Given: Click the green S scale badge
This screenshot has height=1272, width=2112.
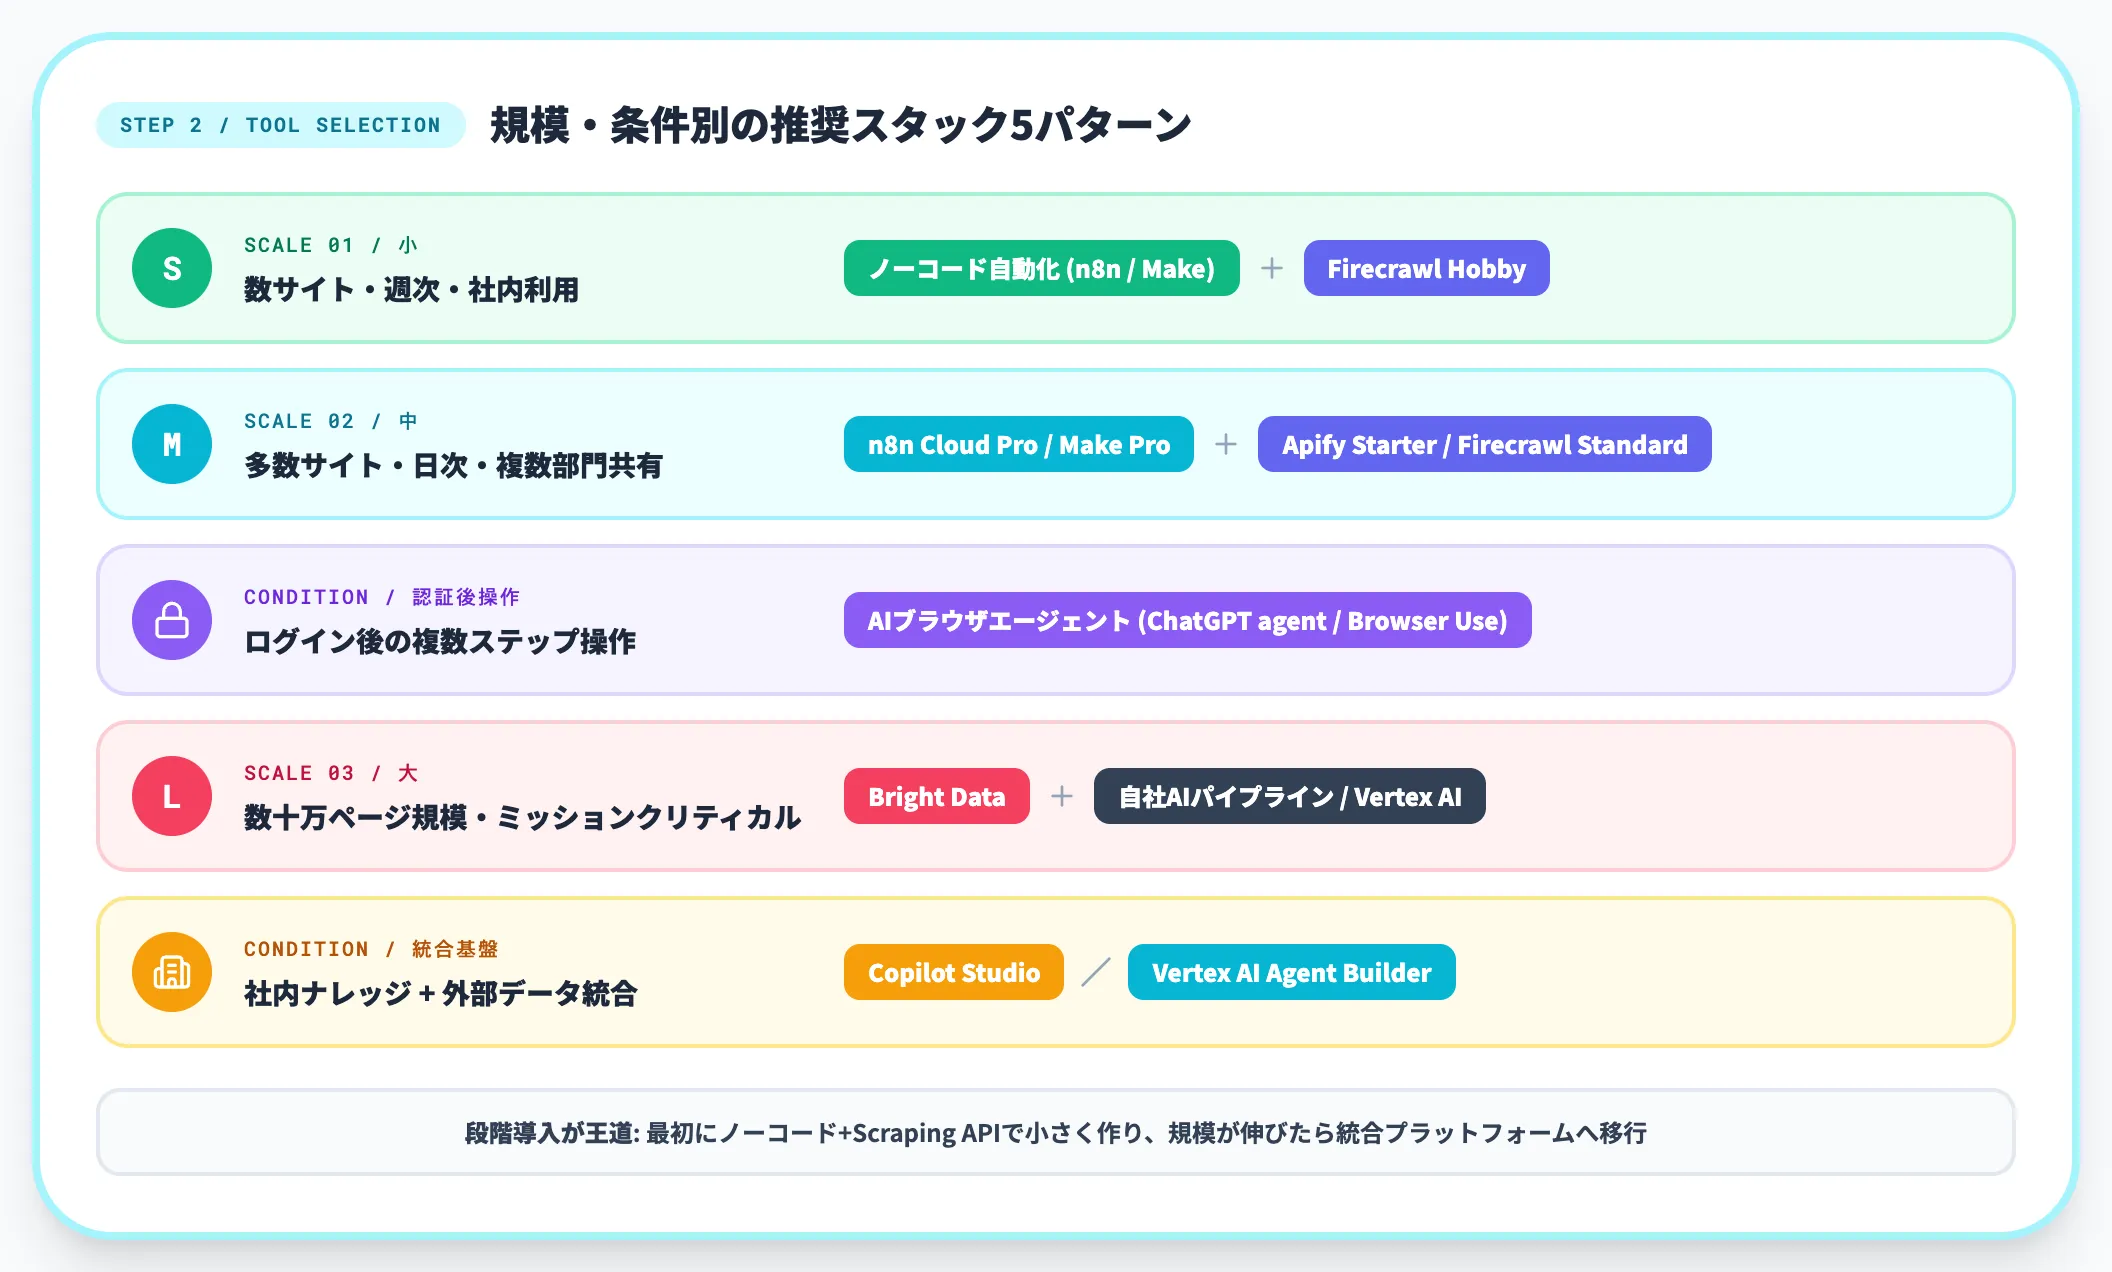Looking at the screenshot, I should (172, 268).
